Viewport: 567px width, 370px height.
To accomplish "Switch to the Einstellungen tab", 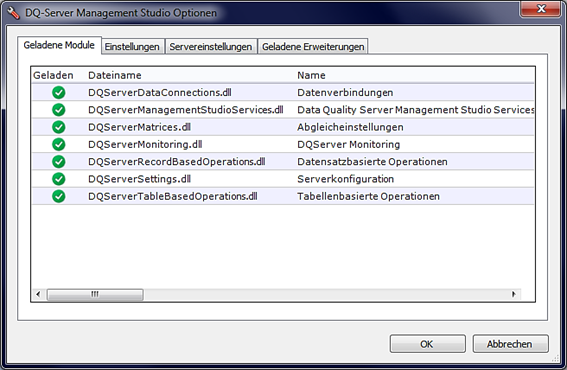I will point(132,47).
